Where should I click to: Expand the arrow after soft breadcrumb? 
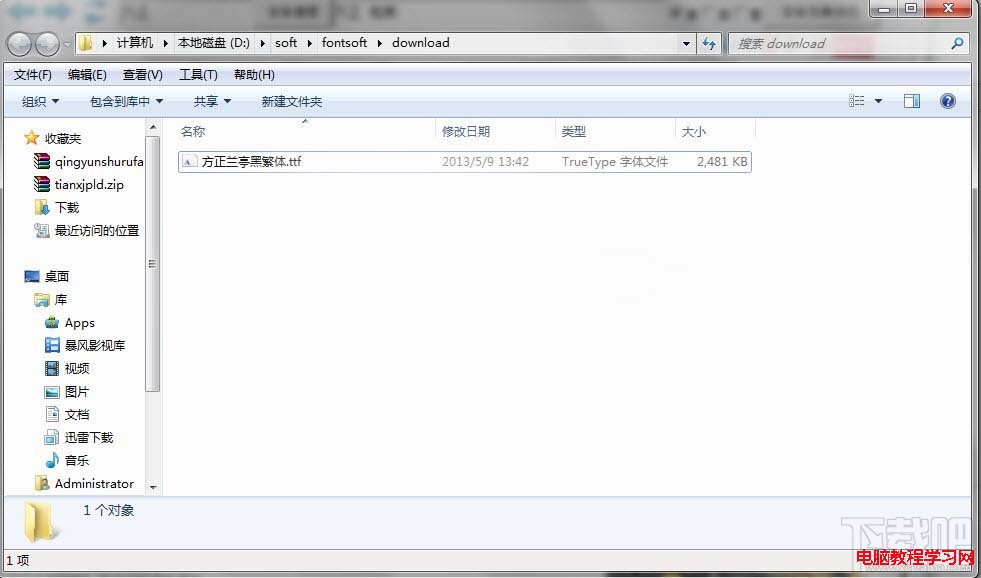[309, 43]
